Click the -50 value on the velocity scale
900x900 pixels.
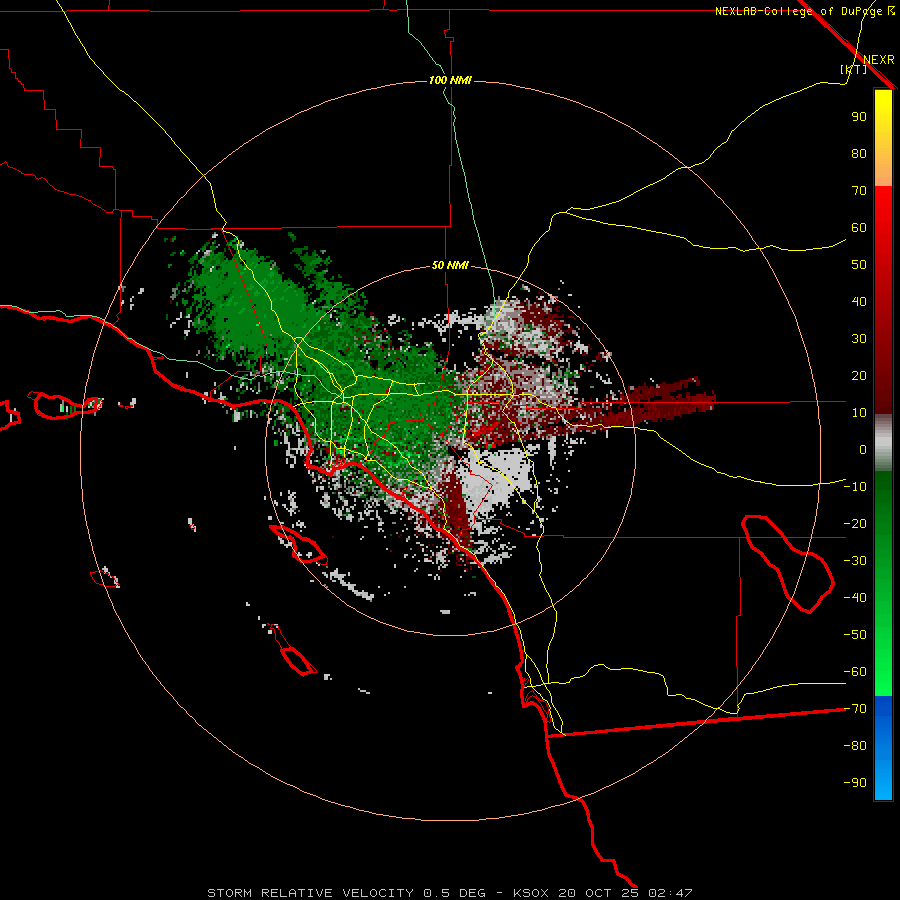[855, 635]
